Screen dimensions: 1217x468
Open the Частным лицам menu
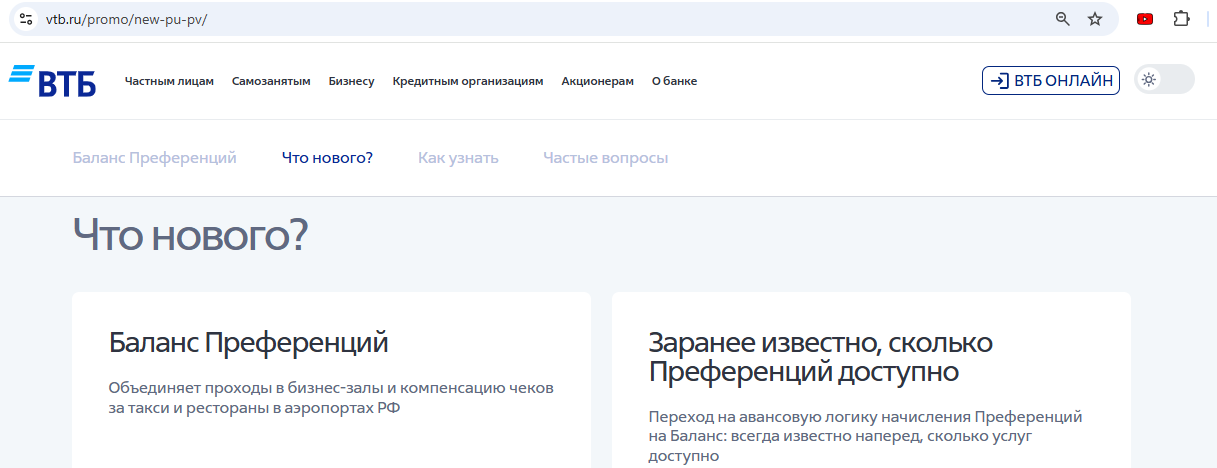(x=169, y=81)
